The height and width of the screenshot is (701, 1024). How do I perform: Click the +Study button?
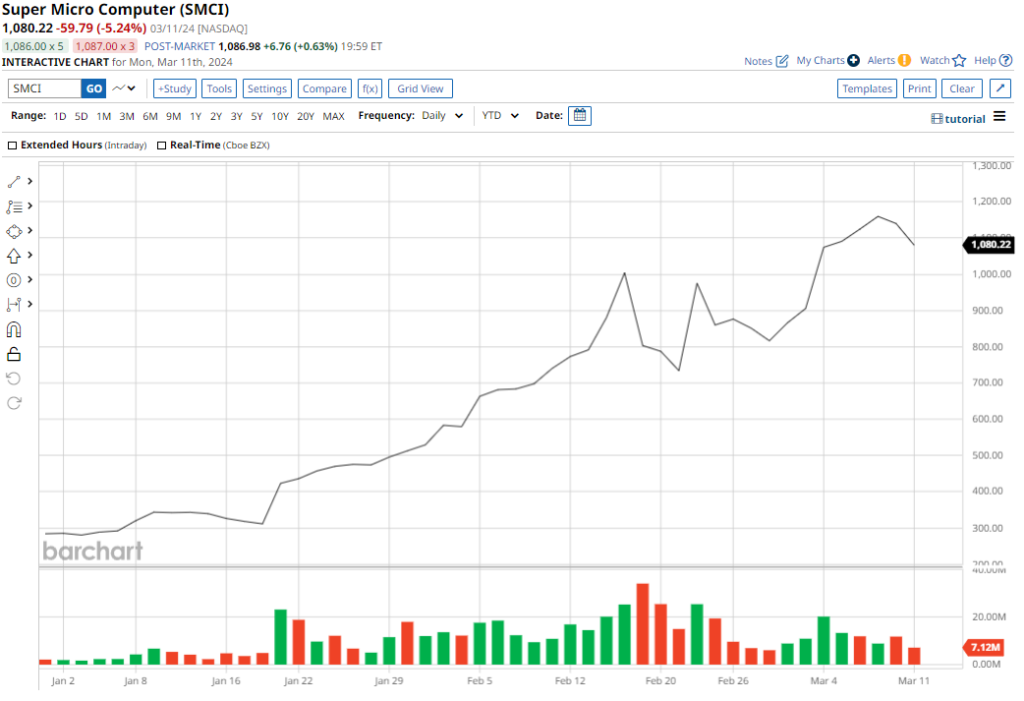(x=175, y=89)
